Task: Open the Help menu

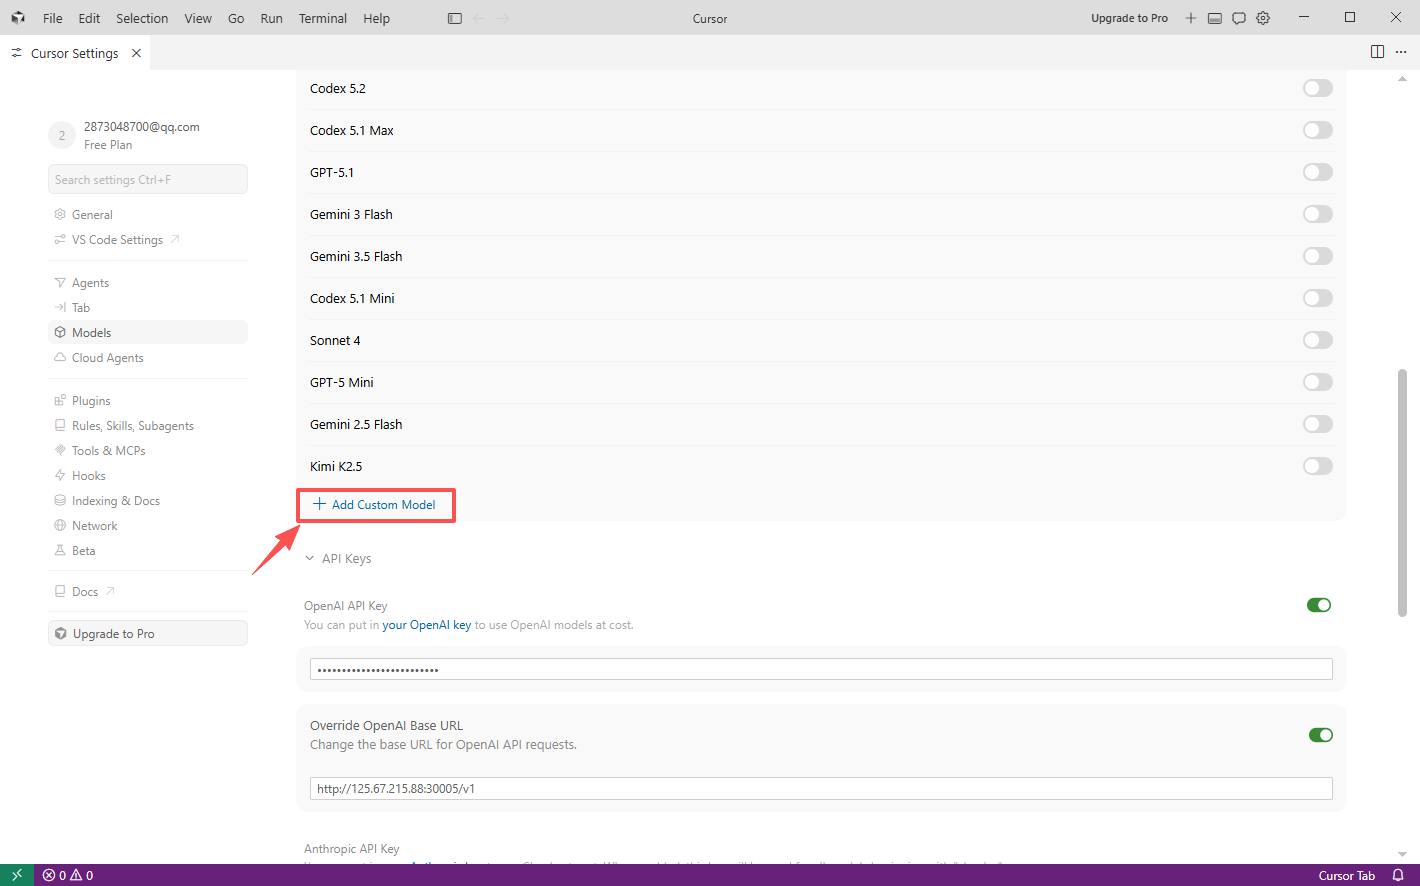Action: coord(376,18)
